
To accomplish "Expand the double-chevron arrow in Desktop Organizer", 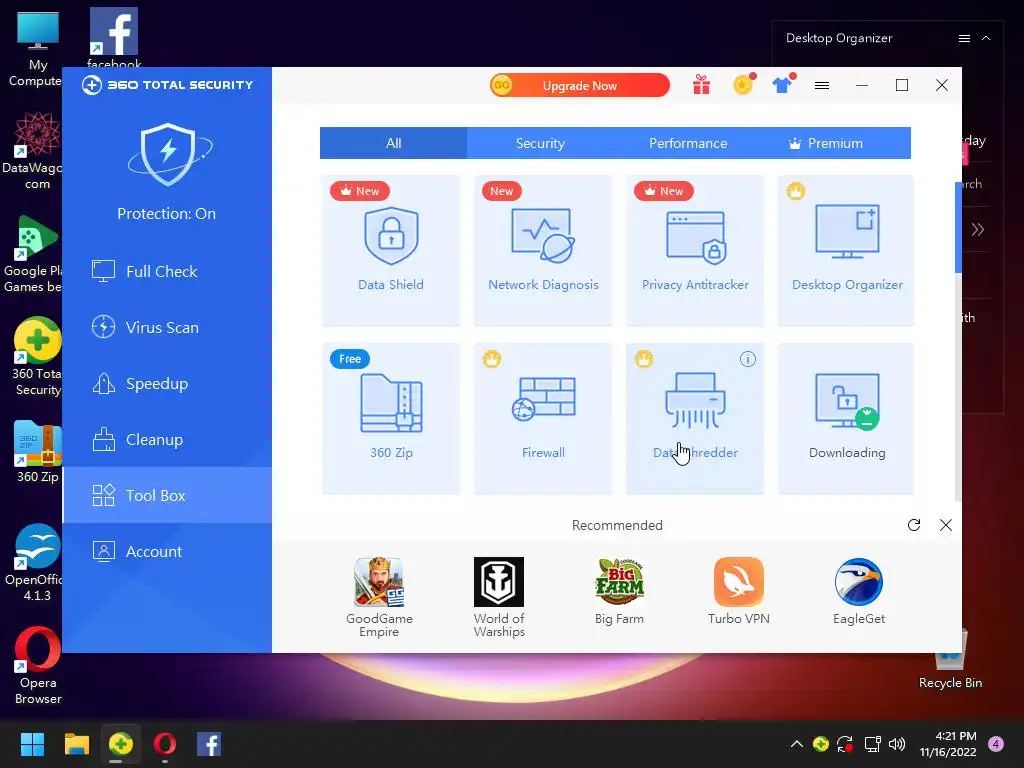I will [x=978, y=229].
